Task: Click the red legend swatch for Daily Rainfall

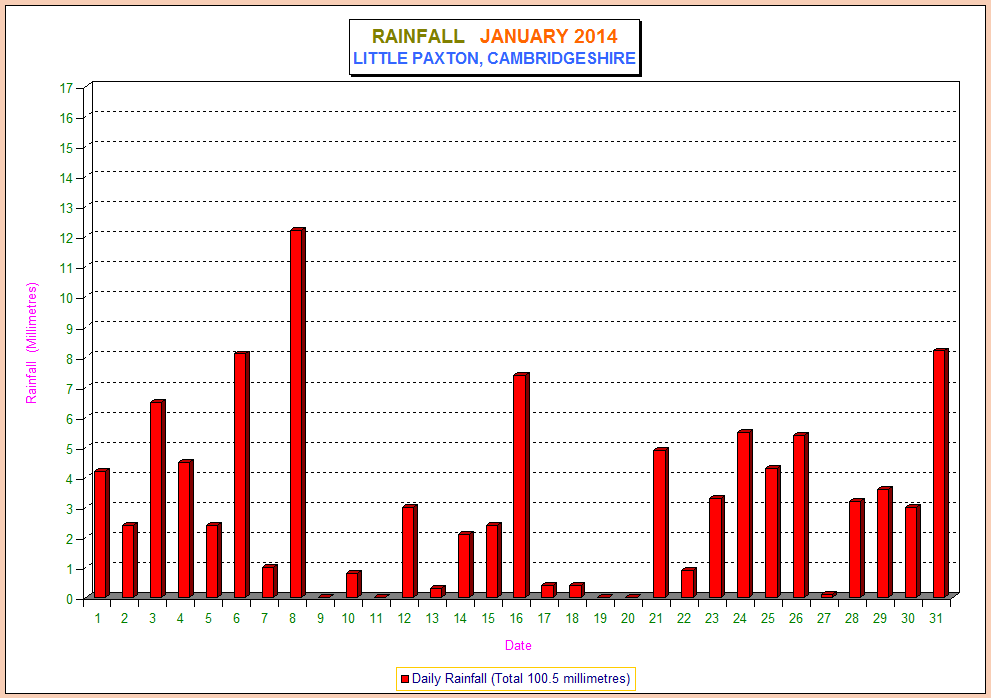Action: (x=405, y=679)
